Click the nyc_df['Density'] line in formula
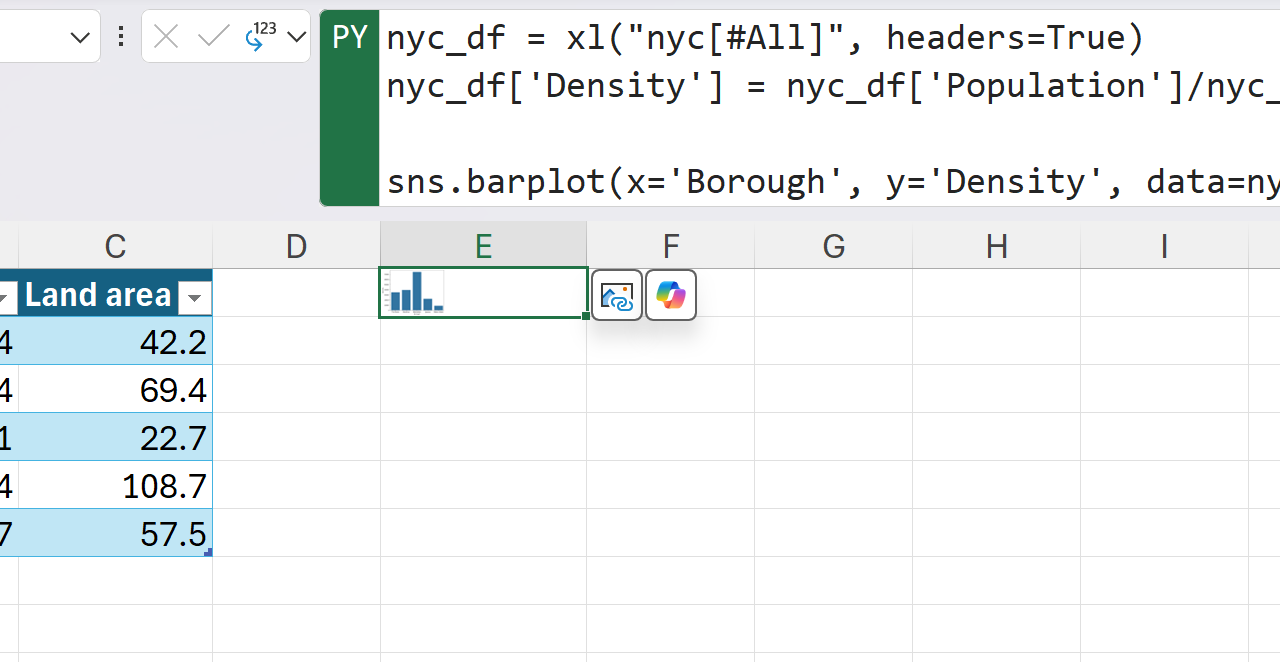The width and height of the screenshot is (1280, 662). [x=833, y=86]
